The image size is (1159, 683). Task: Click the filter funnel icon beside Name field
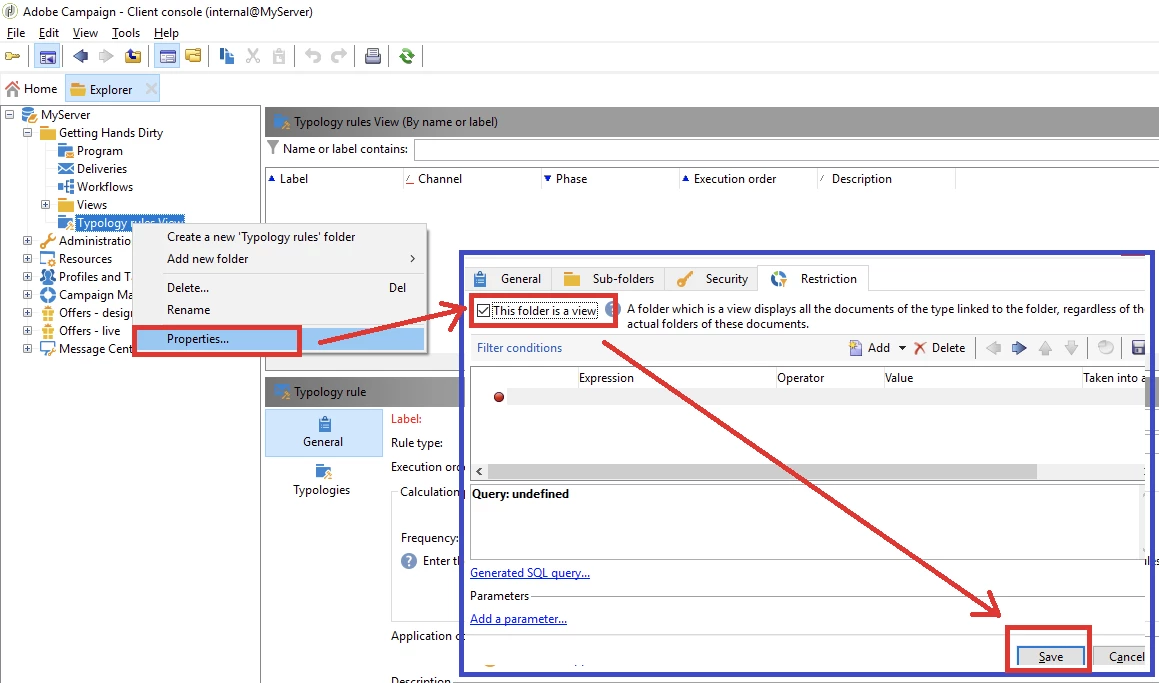(x=273, y=148)
